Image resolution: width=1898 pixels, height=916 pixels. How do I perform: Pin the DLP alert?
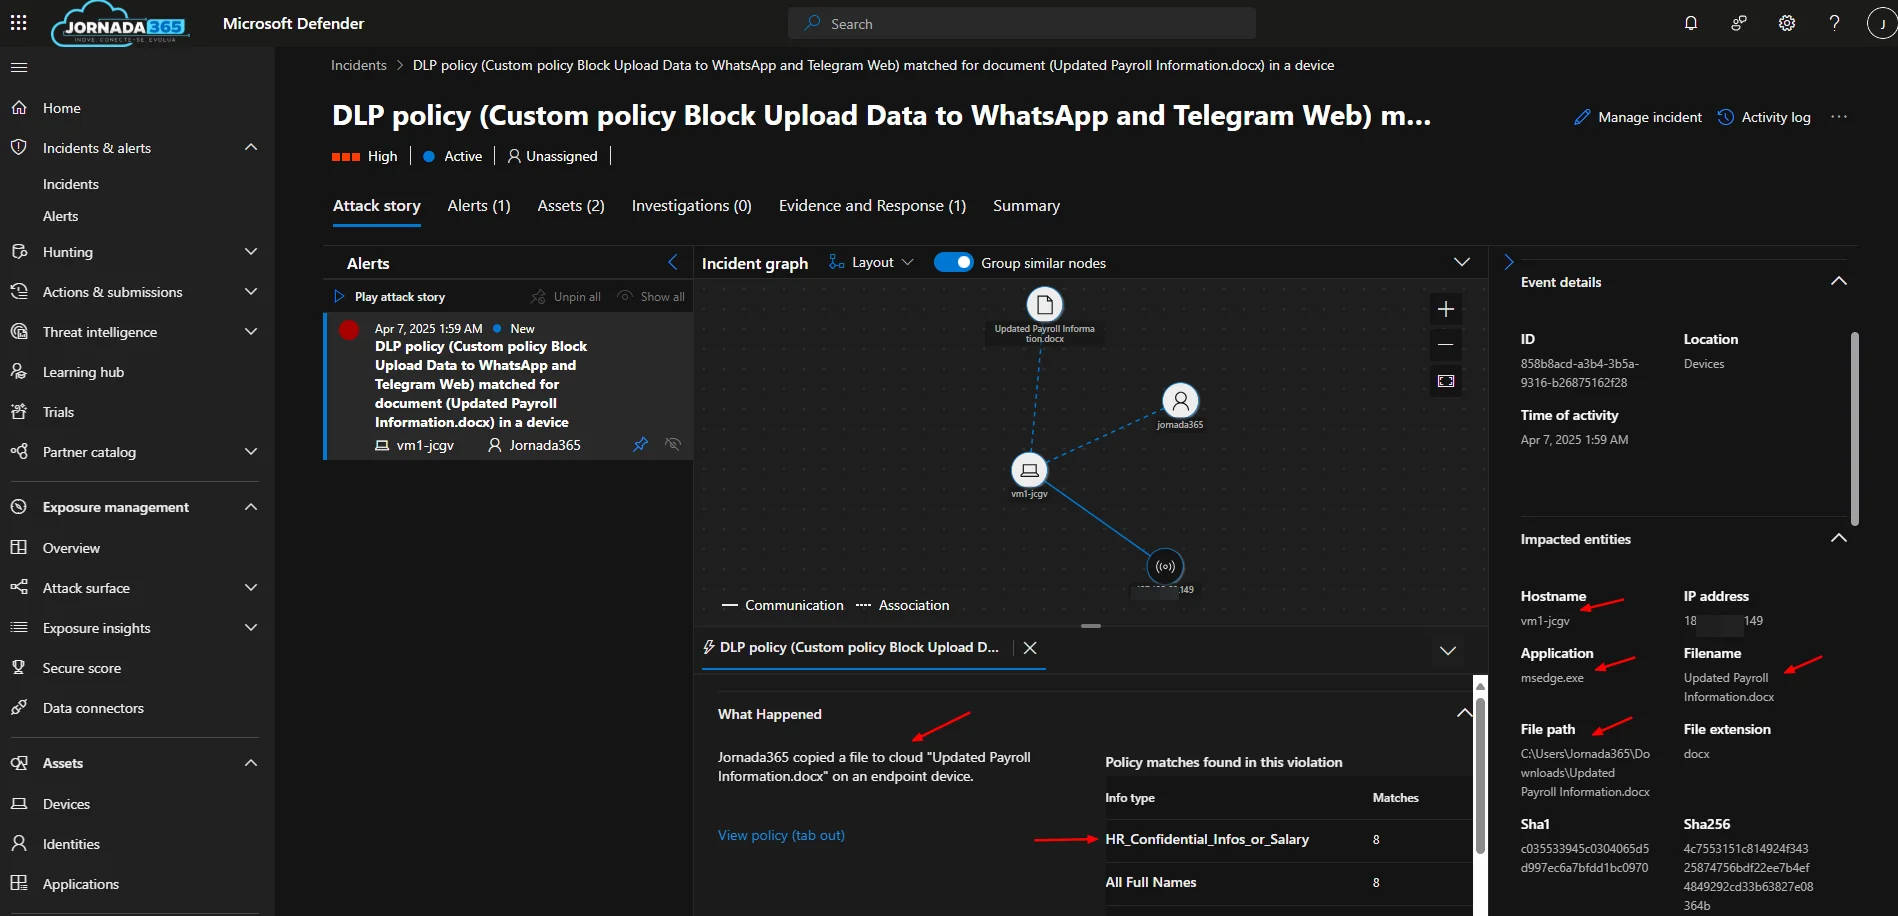click(x=641, y=444)
